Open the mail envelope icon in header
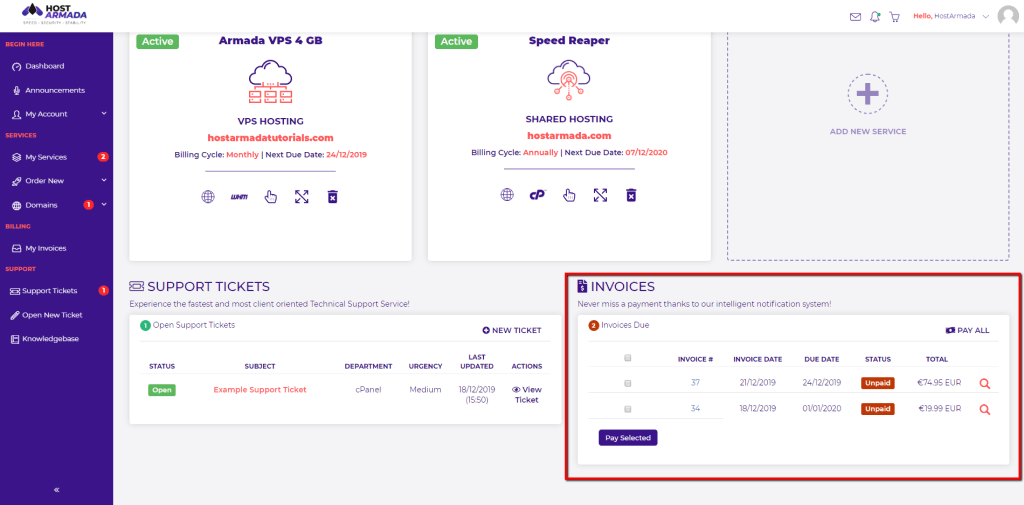 (855, 17)
